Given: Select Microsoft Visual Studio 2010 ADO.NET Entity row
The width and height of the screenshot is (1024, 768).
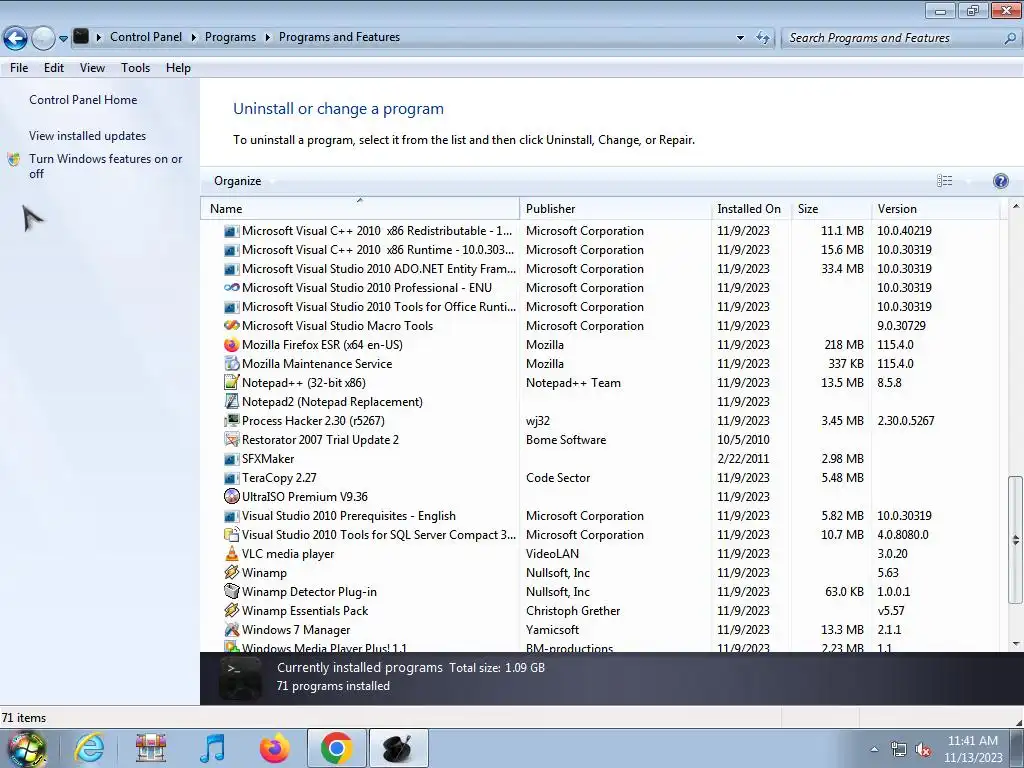Looking at the screenshot, I should tap(600, 268).
